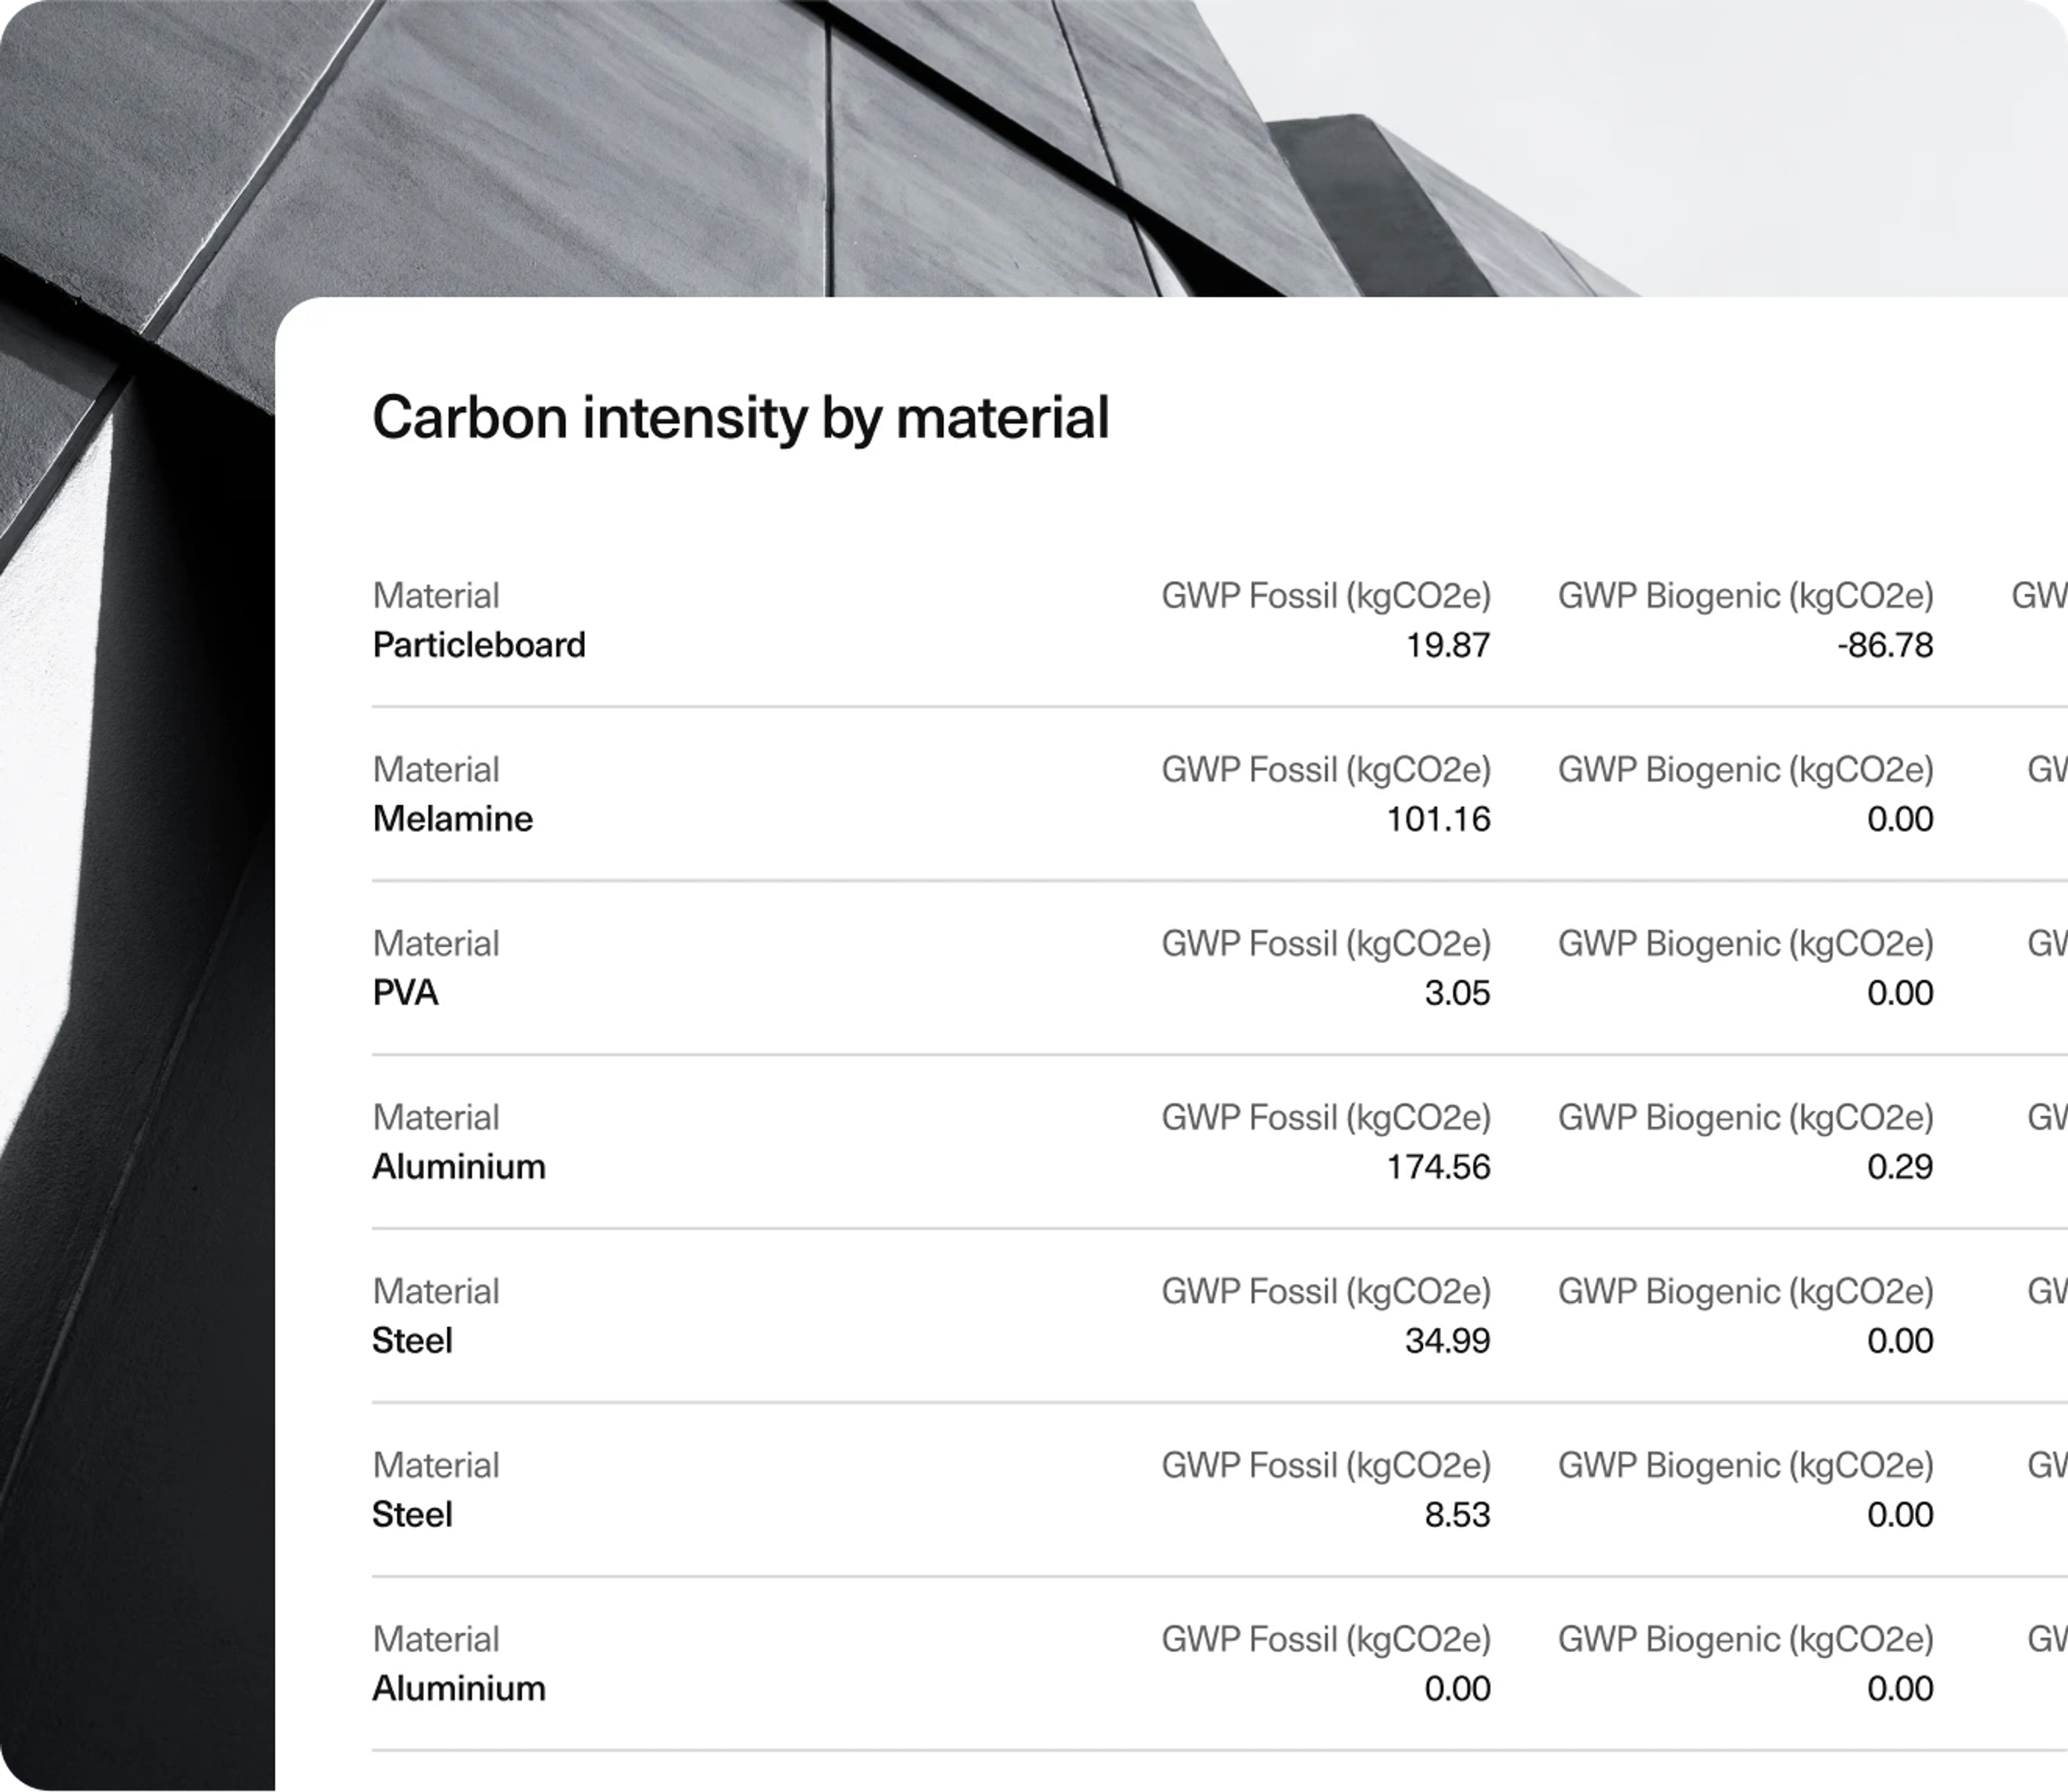This screenshot has height=1792, width=2068.
Task: Click the Aluminium GWP Biogenic value 0.29
Action: 1900,1167
